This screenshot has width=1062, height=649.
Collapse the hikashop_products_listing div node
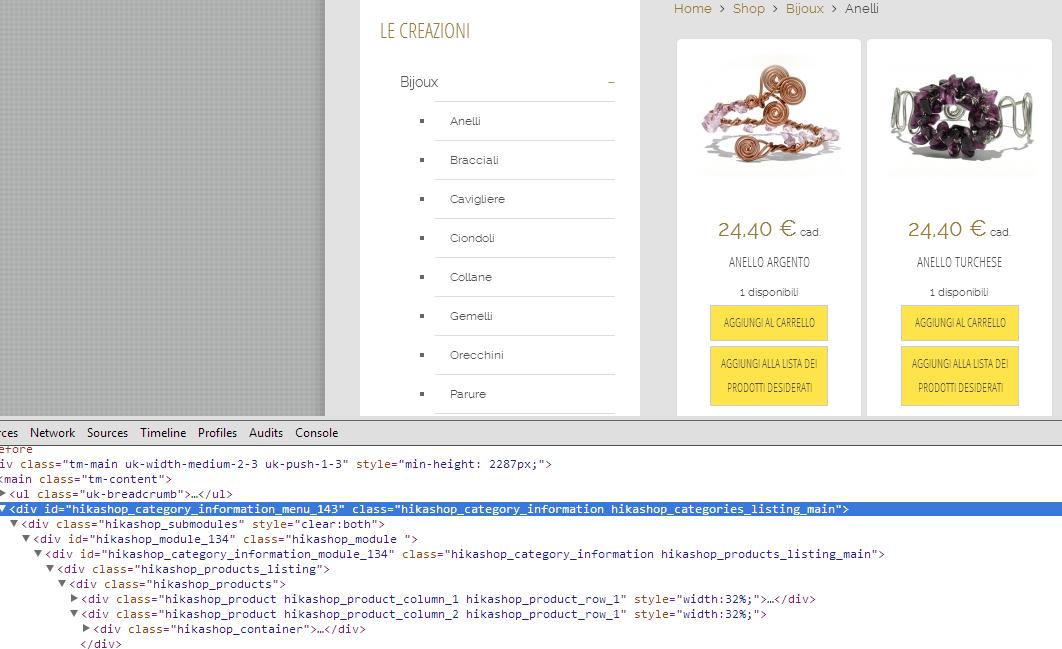[x=49, y=568]
